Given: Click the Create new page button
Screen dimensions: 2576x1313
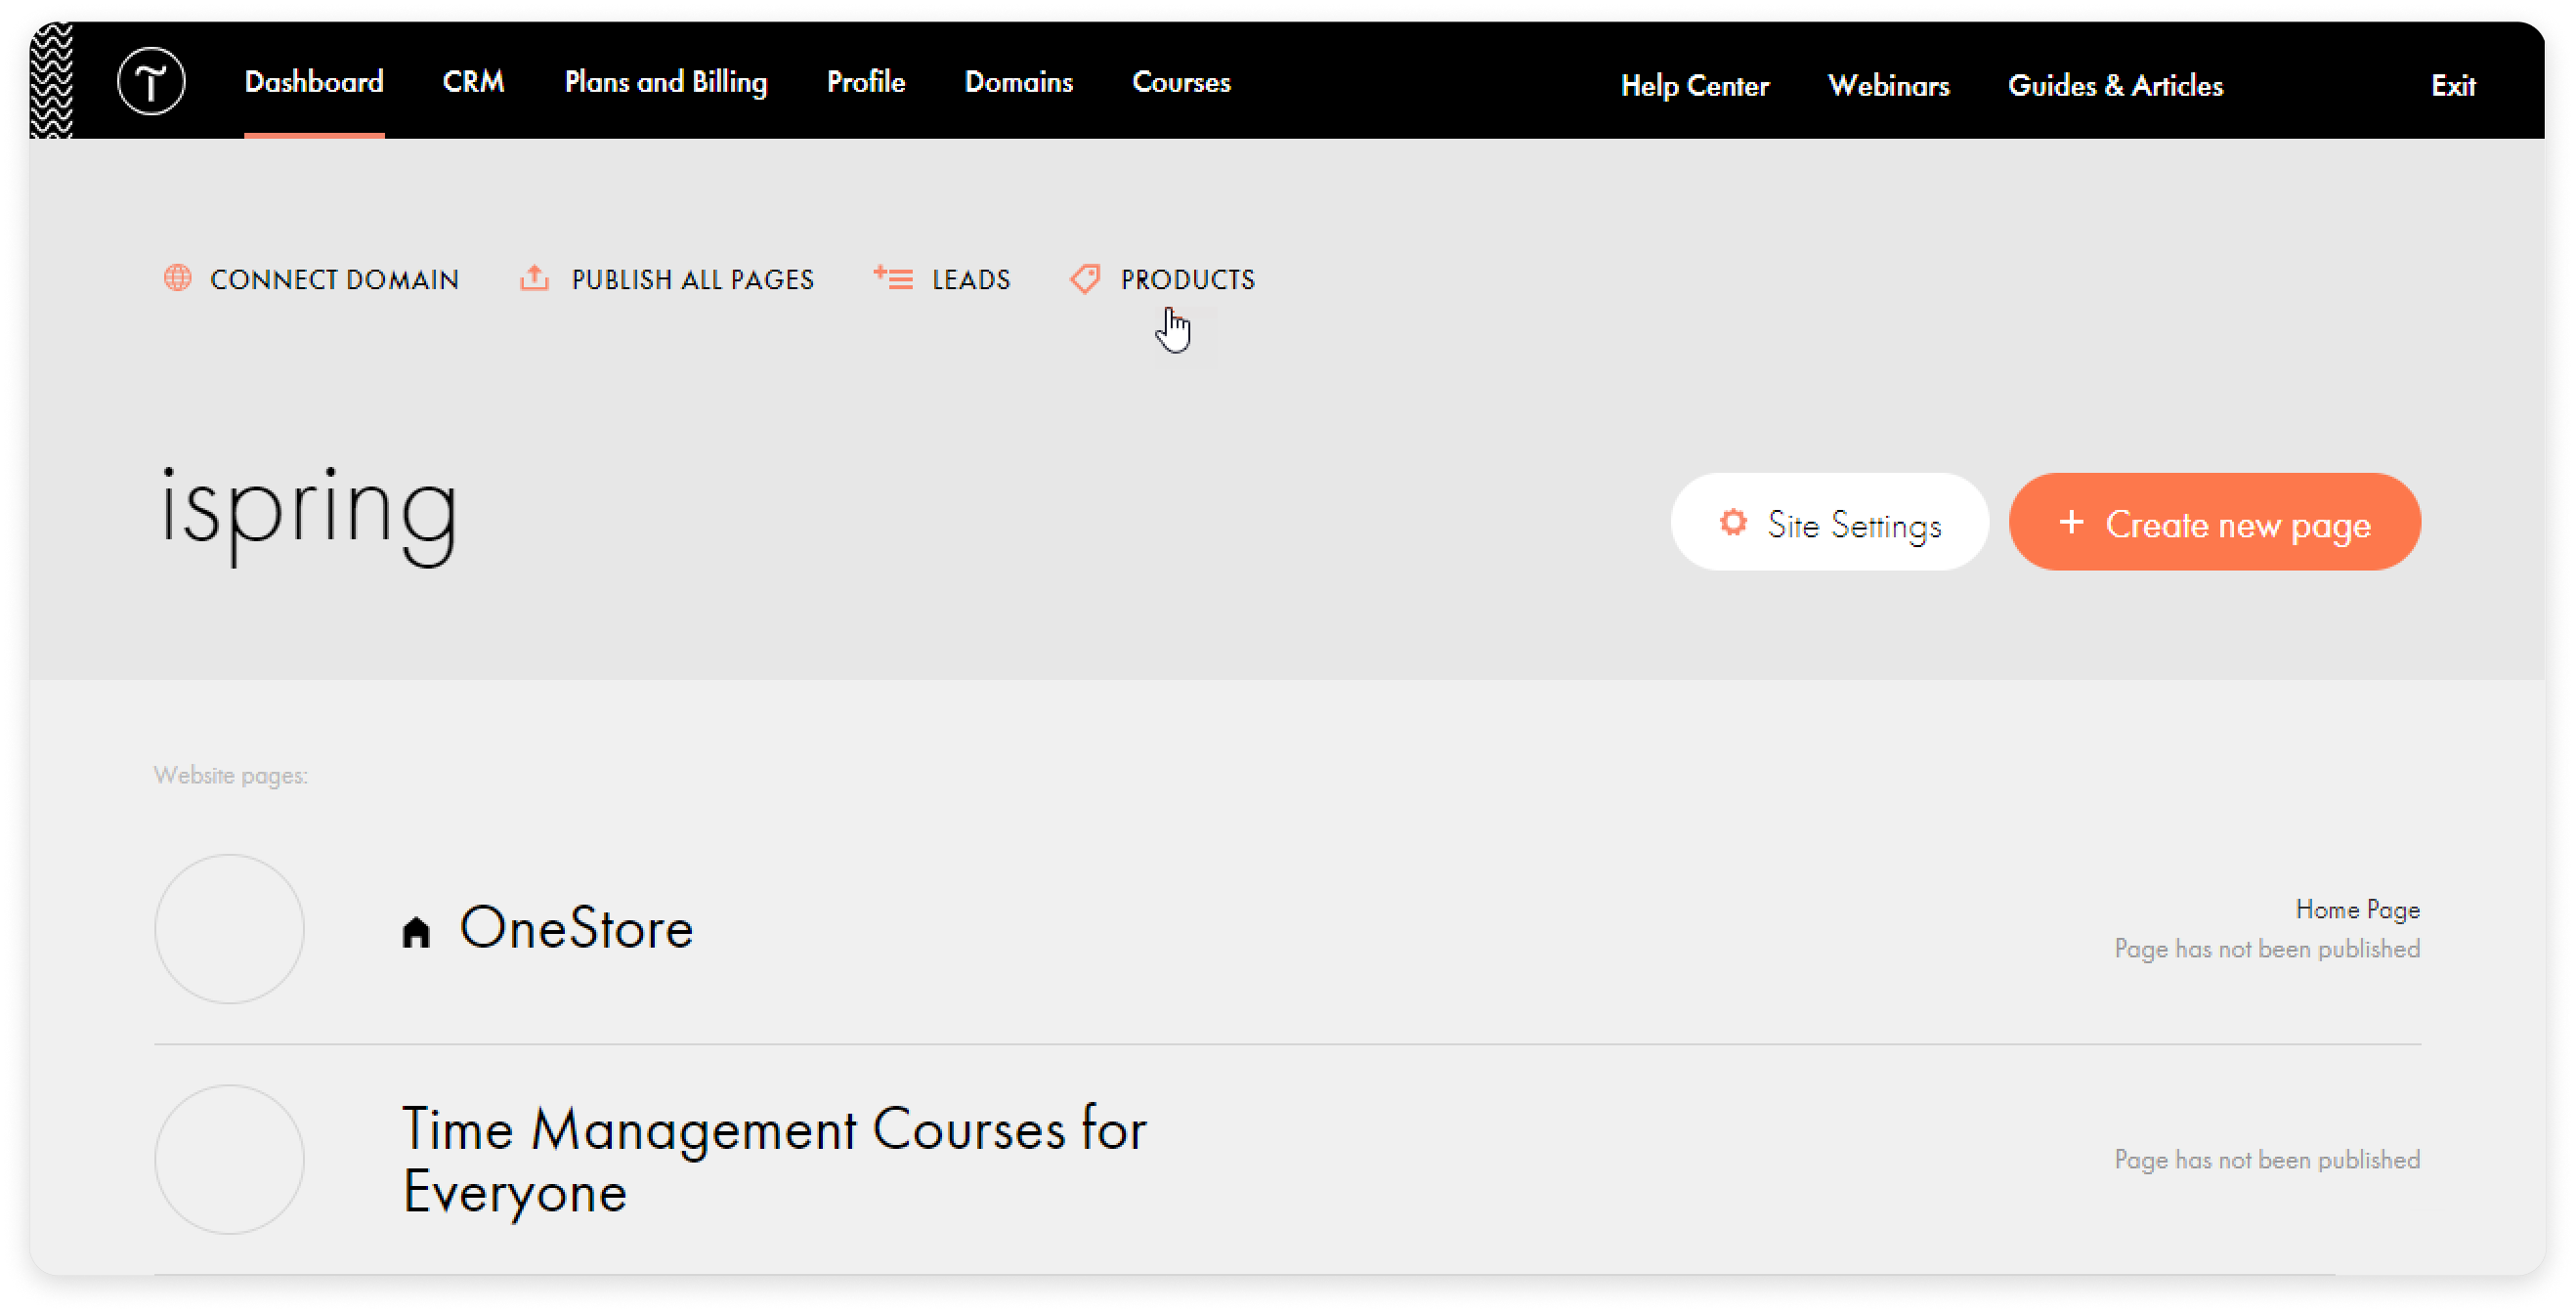Looking at the screenshot, I should point(2214,522).
